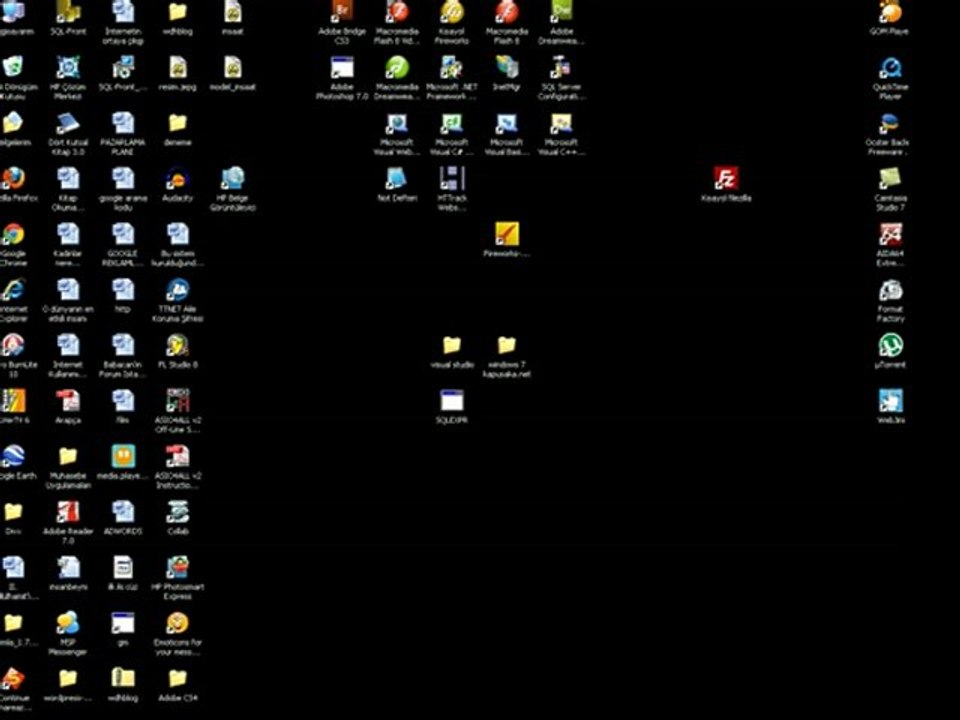960x720 pixels.
Task: Open the Microsoft Visual C++ shortcut
Action: click(x=561, y=123)
